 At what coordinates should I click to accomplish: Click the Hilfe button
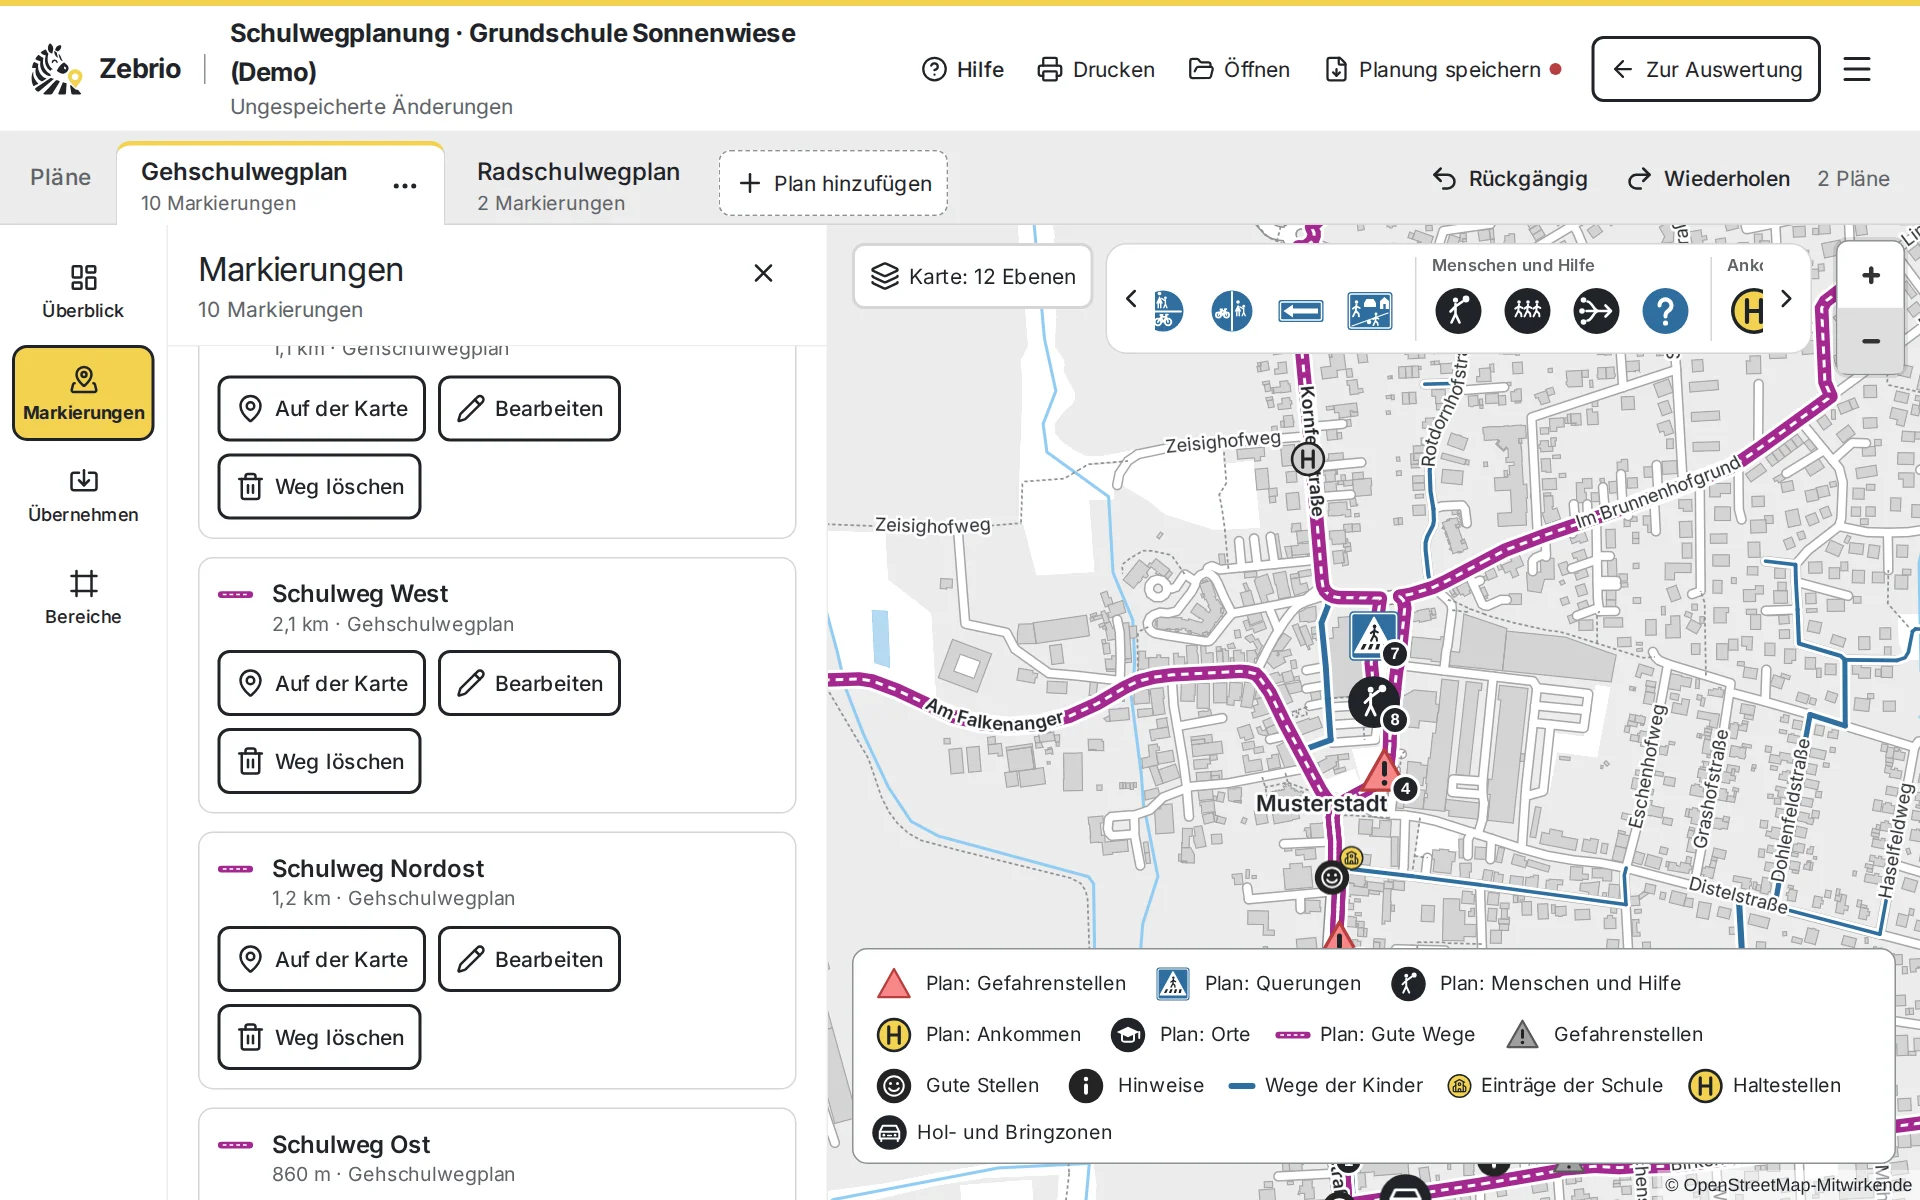coord(962,69)
